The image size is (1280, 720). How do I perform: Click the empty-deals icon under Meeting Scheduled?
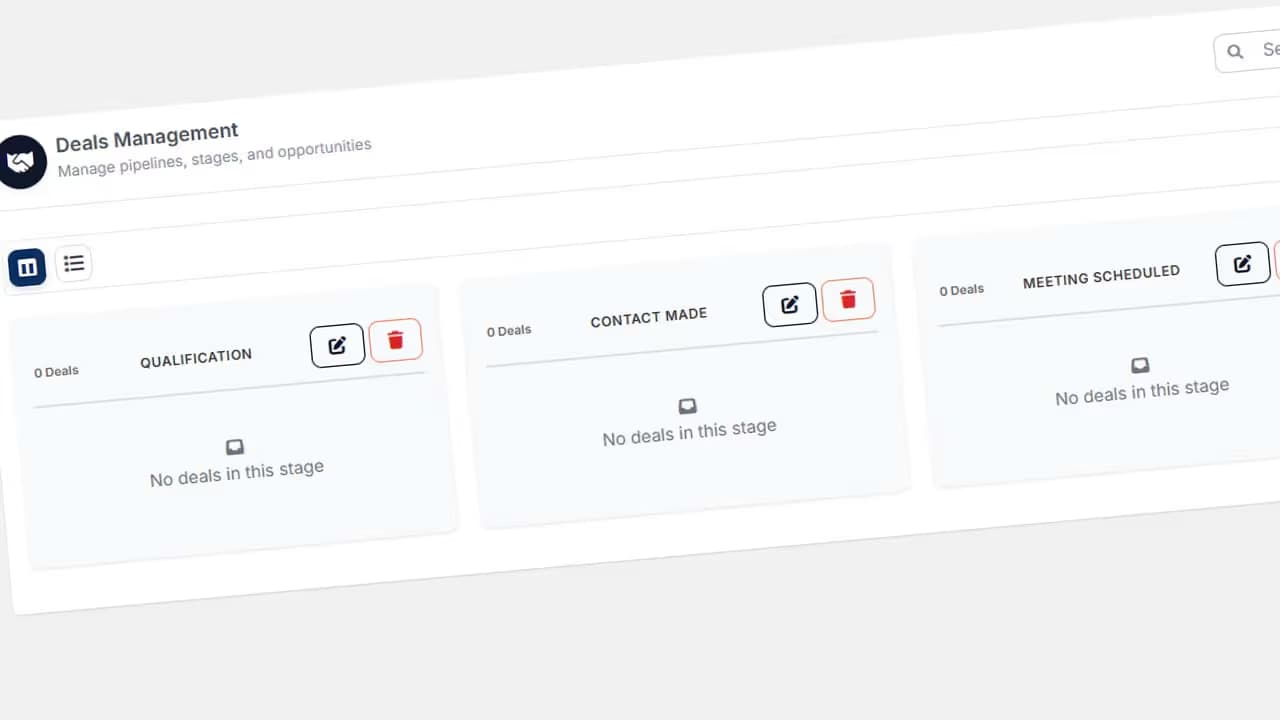point(1140,365)
